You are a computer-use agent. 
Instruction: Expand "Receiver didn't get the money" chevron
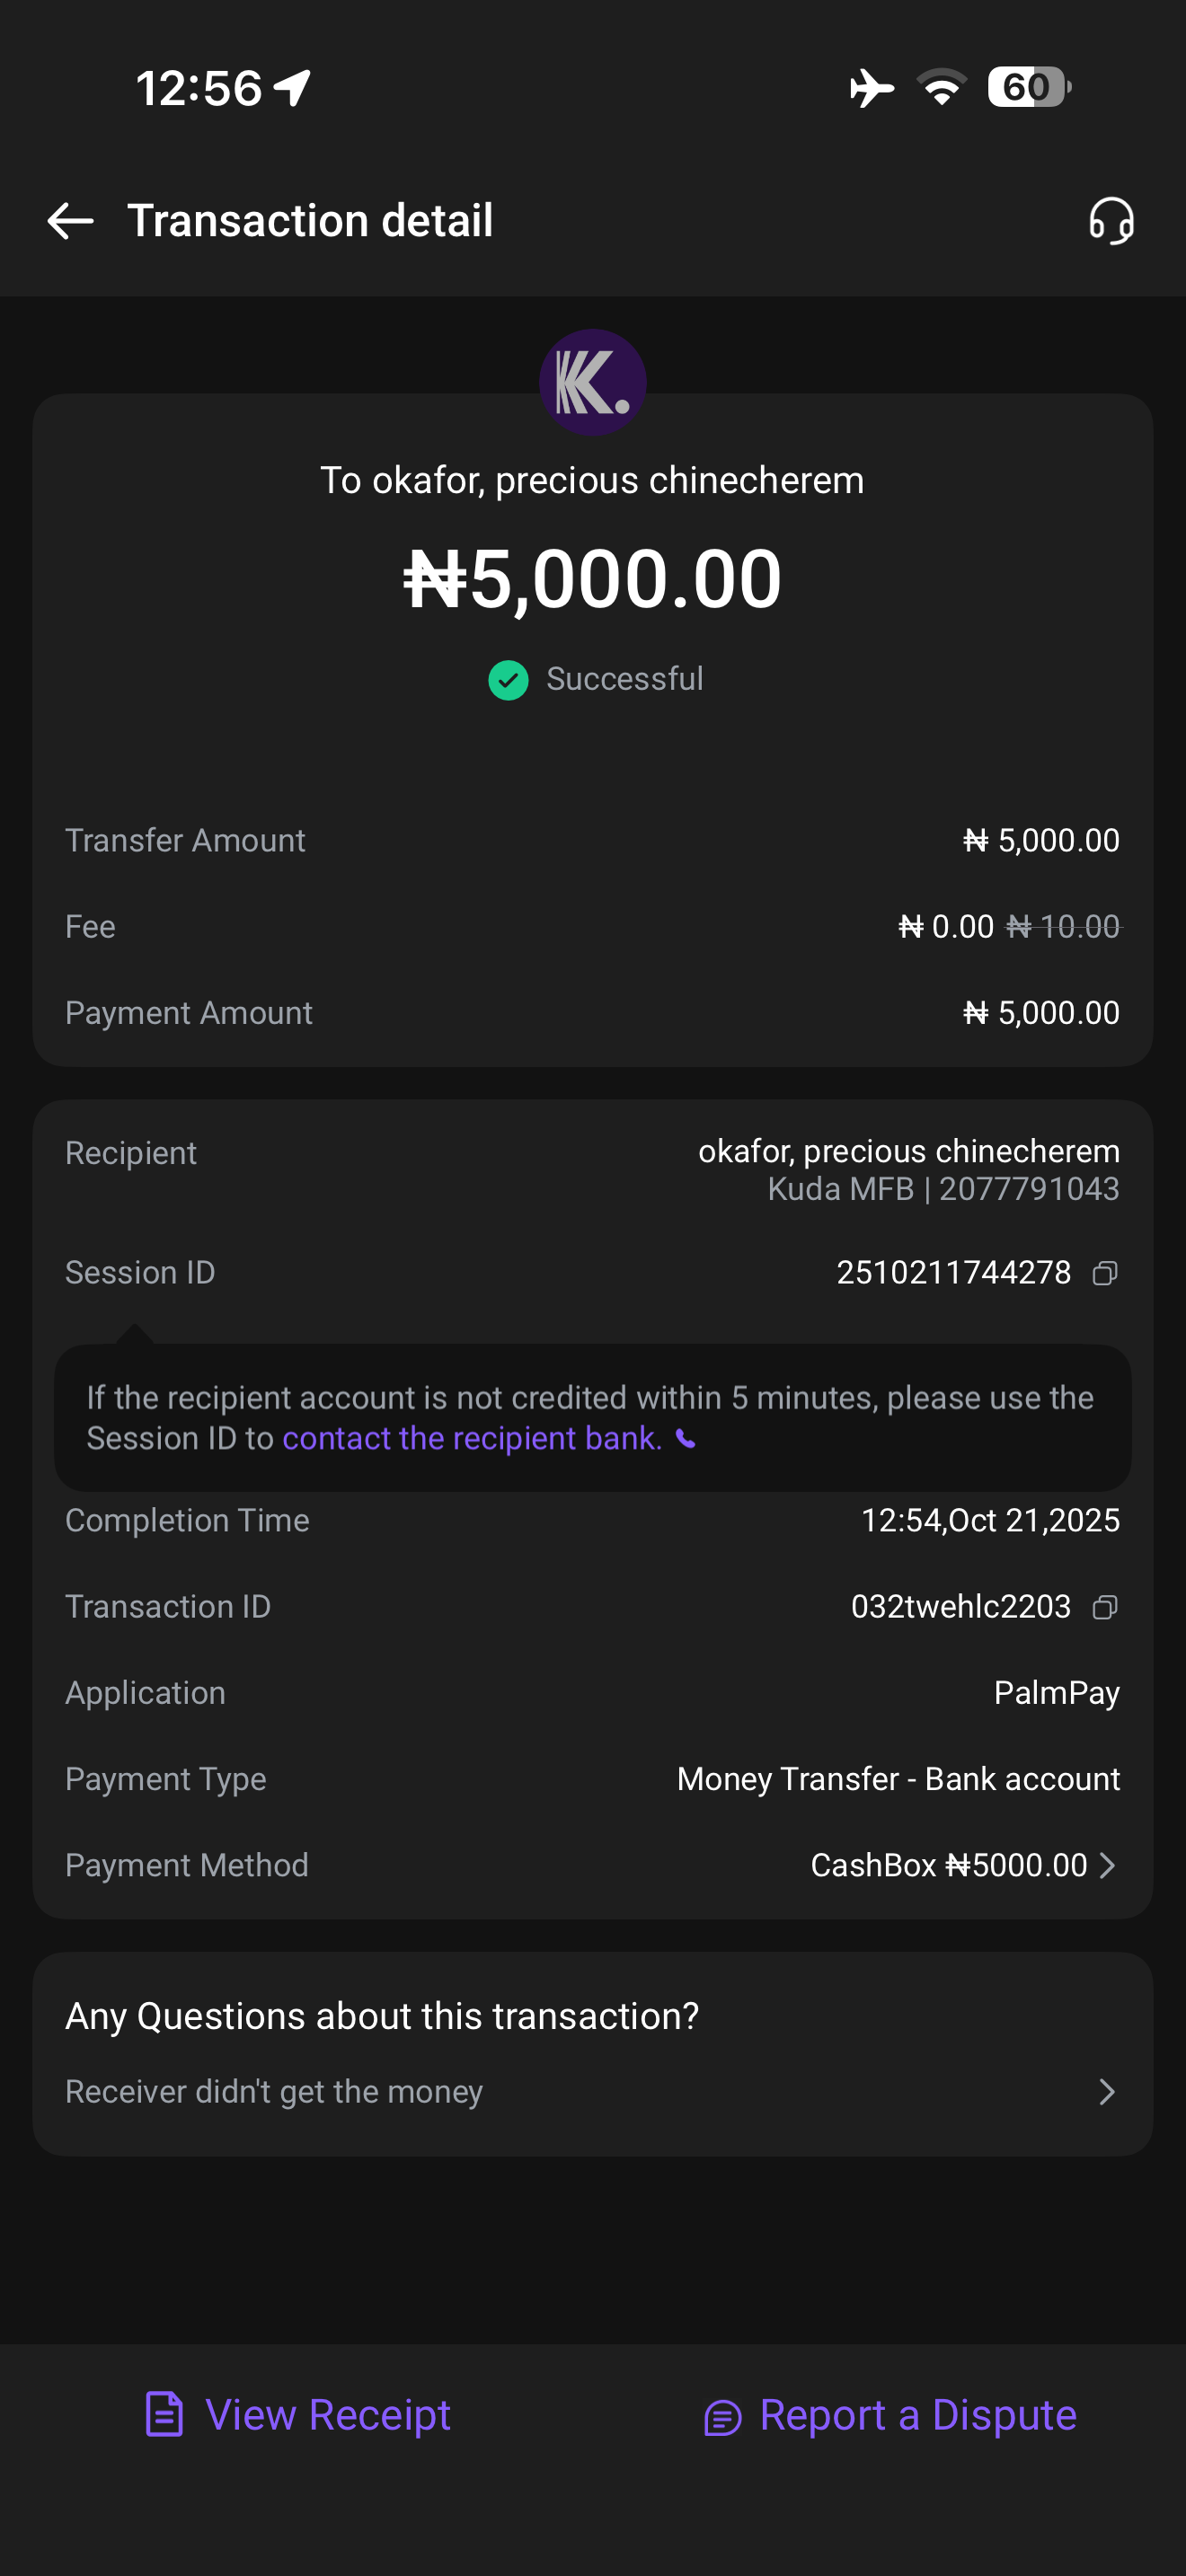[x=1107, y=2092]
